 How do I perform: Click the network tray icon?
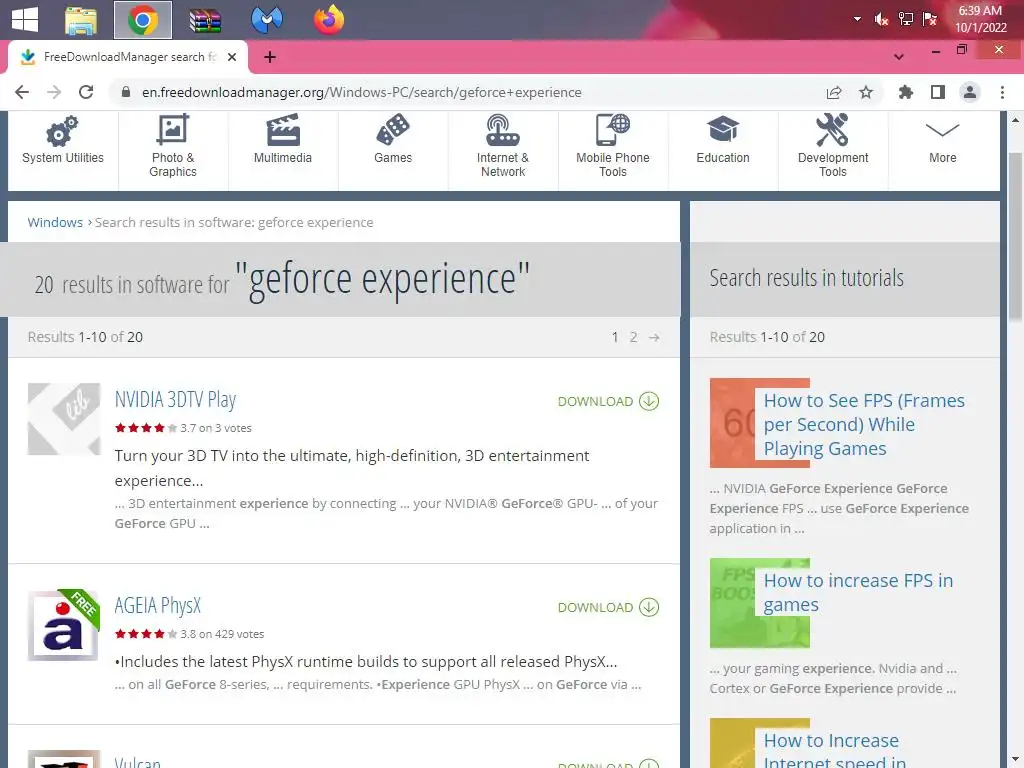tap(905, 19)
